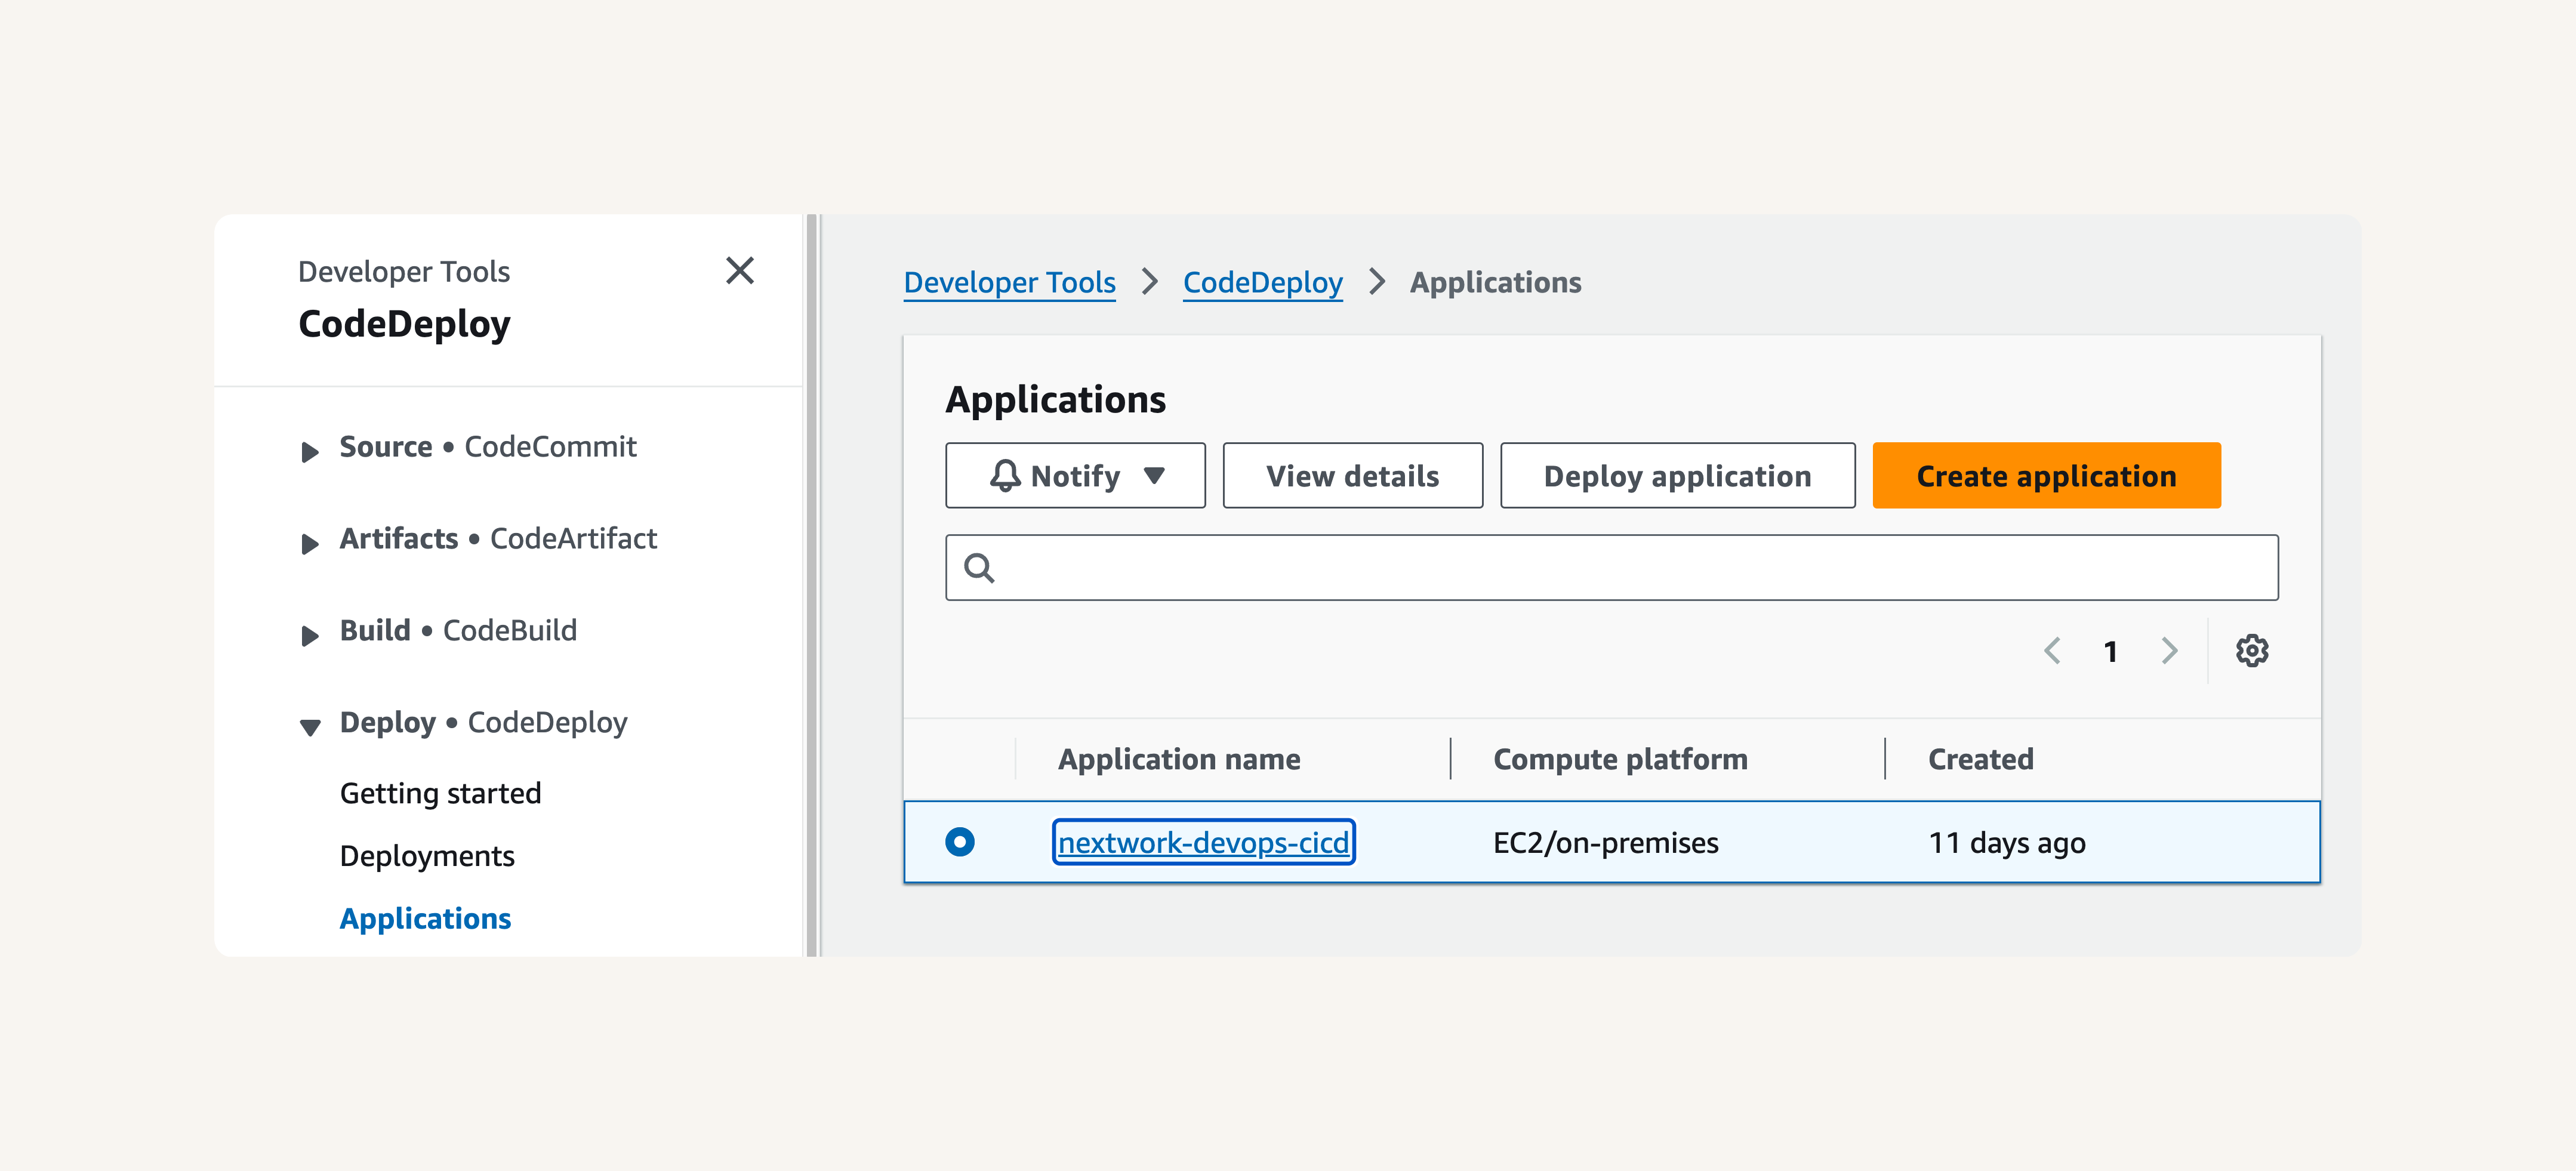Expand the Build CodeBuild section
Image resolution: width=2576 pixels, height=1171 pixels.
pos(310,636)
